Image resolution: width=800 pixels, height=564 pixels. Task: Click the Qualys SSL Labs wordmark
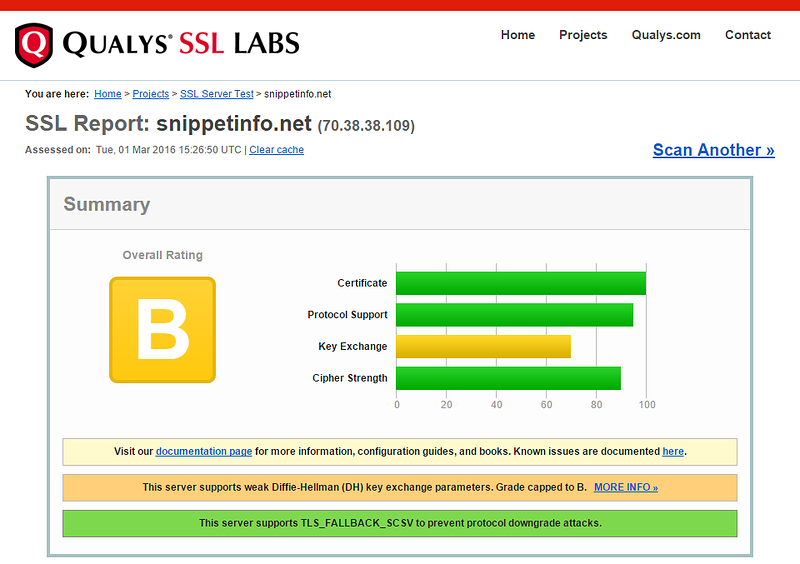[181, 43]
